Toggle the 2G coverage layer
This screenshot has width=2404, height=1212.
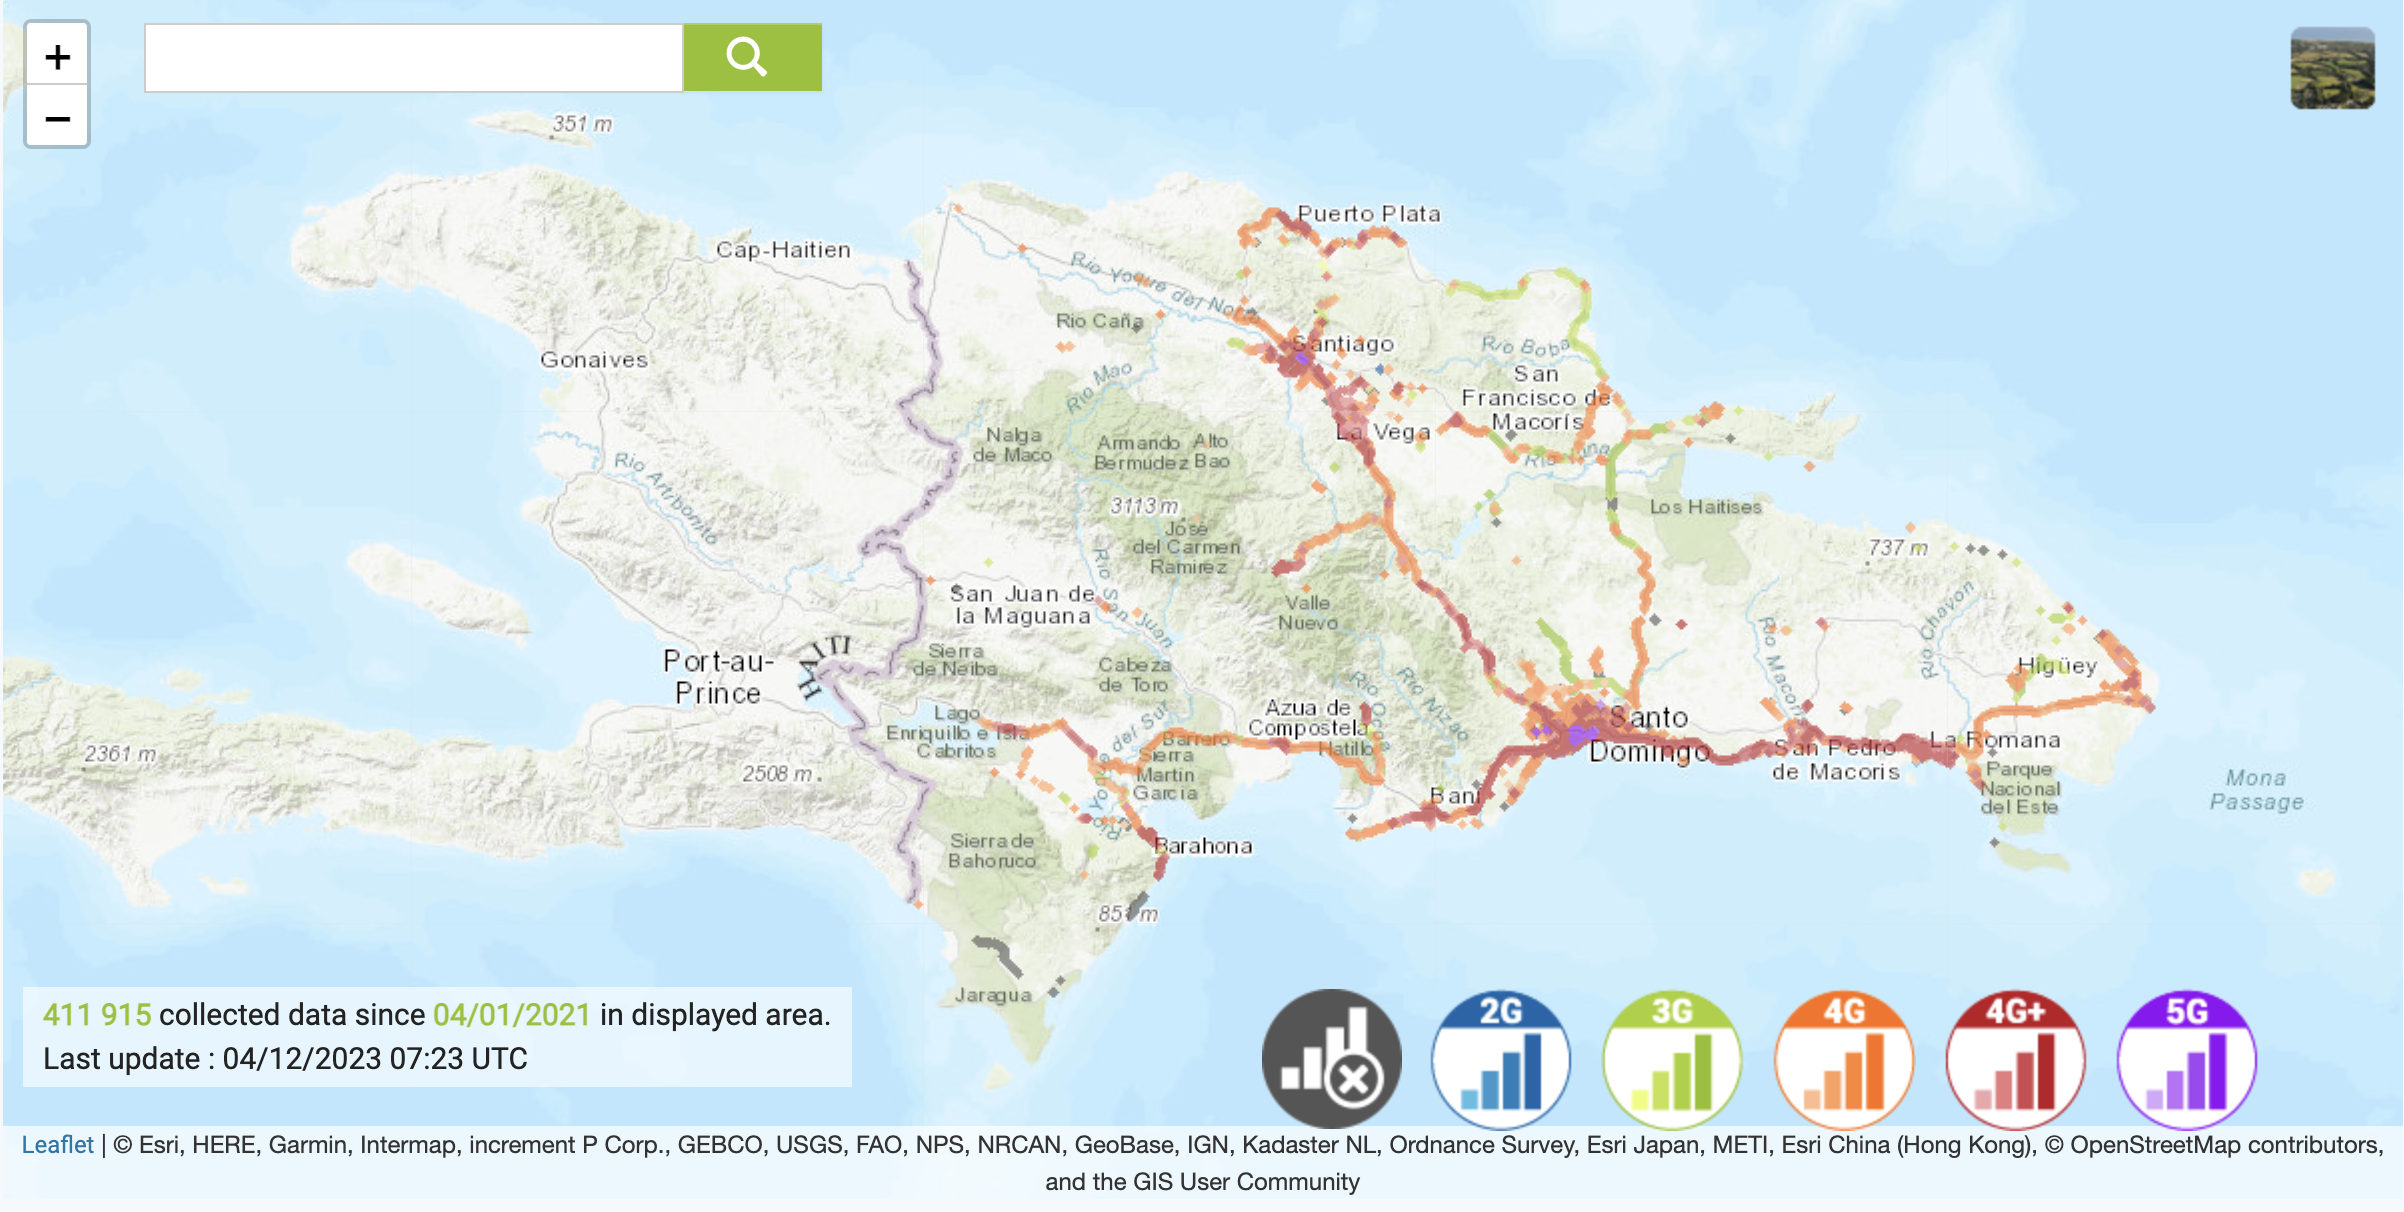1500,1059
